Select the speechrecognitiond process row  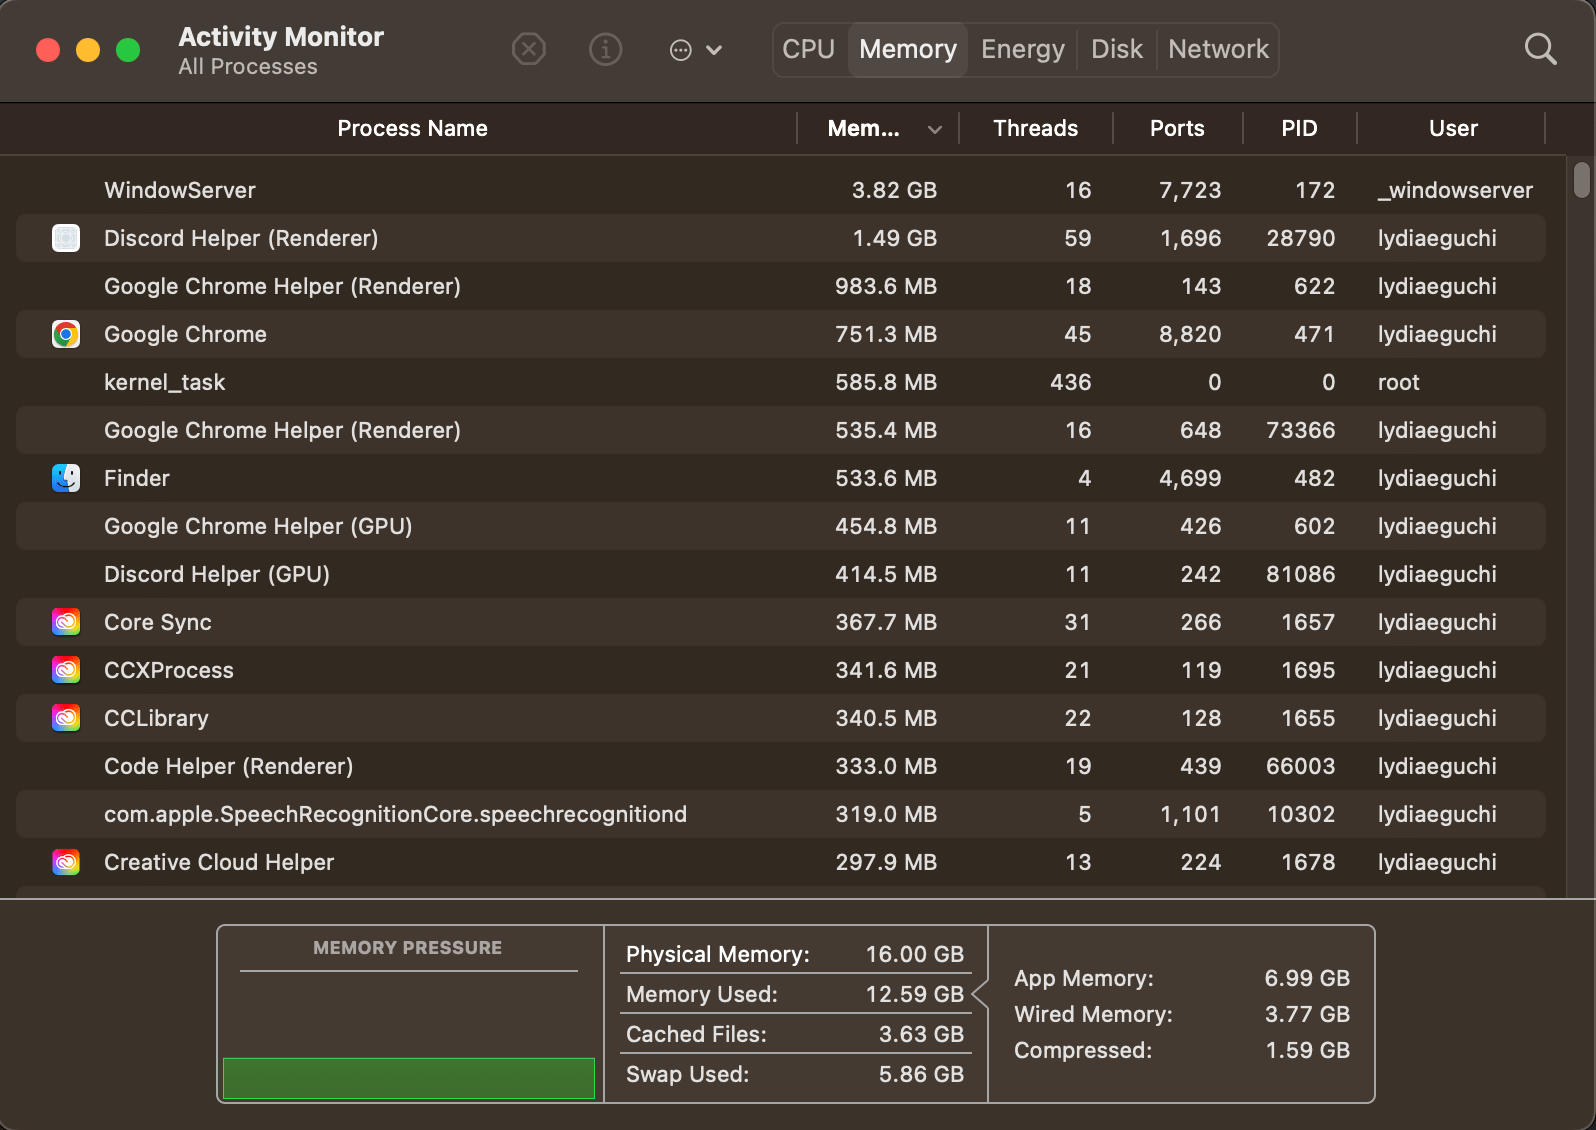[781, 814]
